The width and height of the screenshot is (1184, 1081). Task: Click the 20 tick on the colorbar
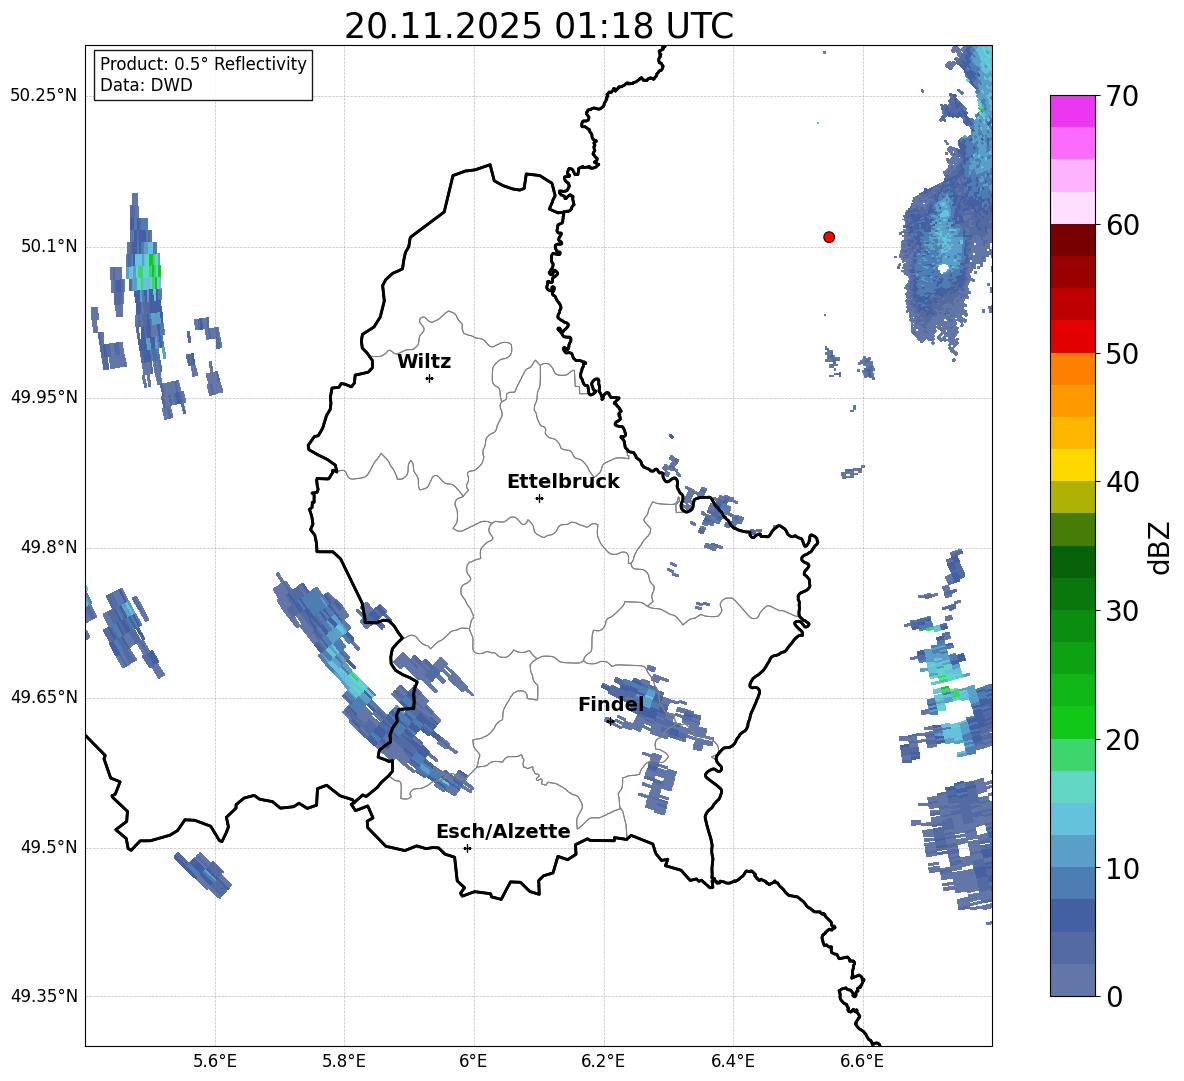(x=1122, y=740)
